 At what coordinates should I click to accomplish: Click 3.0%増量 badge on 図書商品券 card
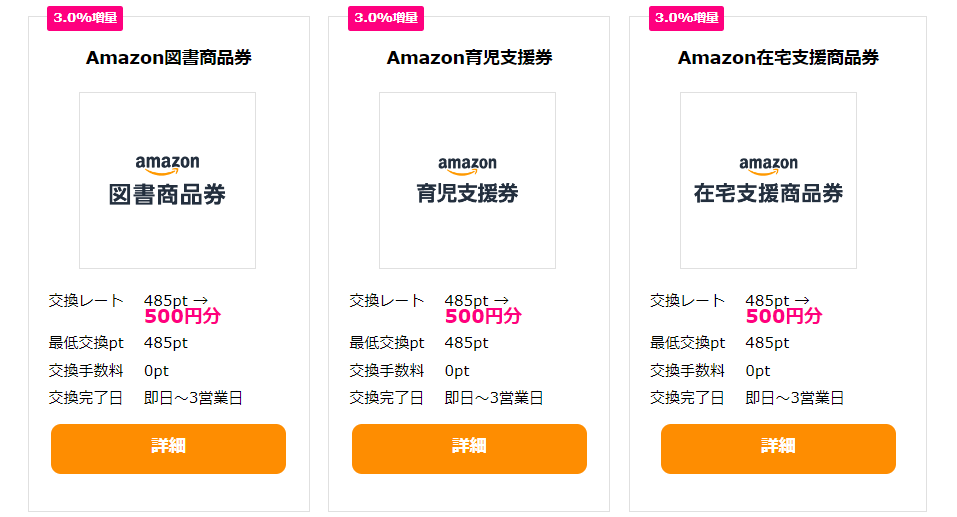(85, 18)
